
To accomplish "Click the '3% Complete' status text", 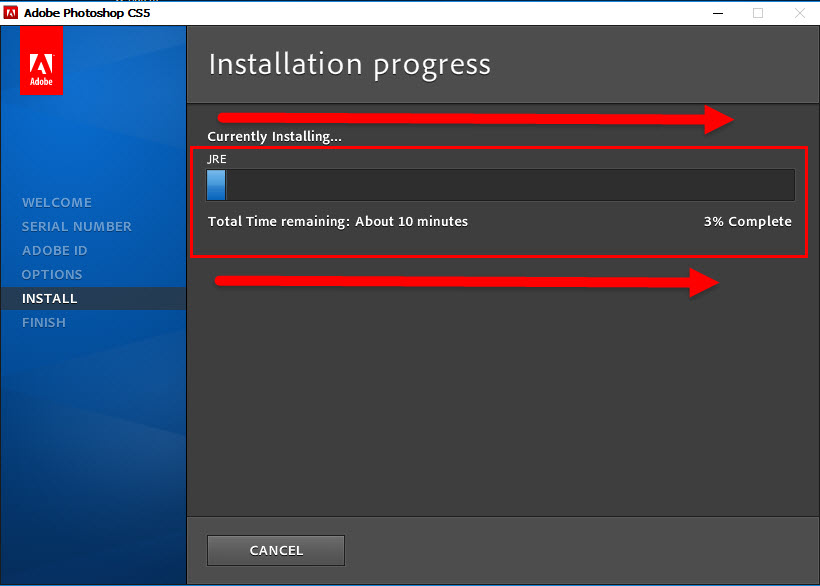I will pyautogui.click(x=747, y=222).
